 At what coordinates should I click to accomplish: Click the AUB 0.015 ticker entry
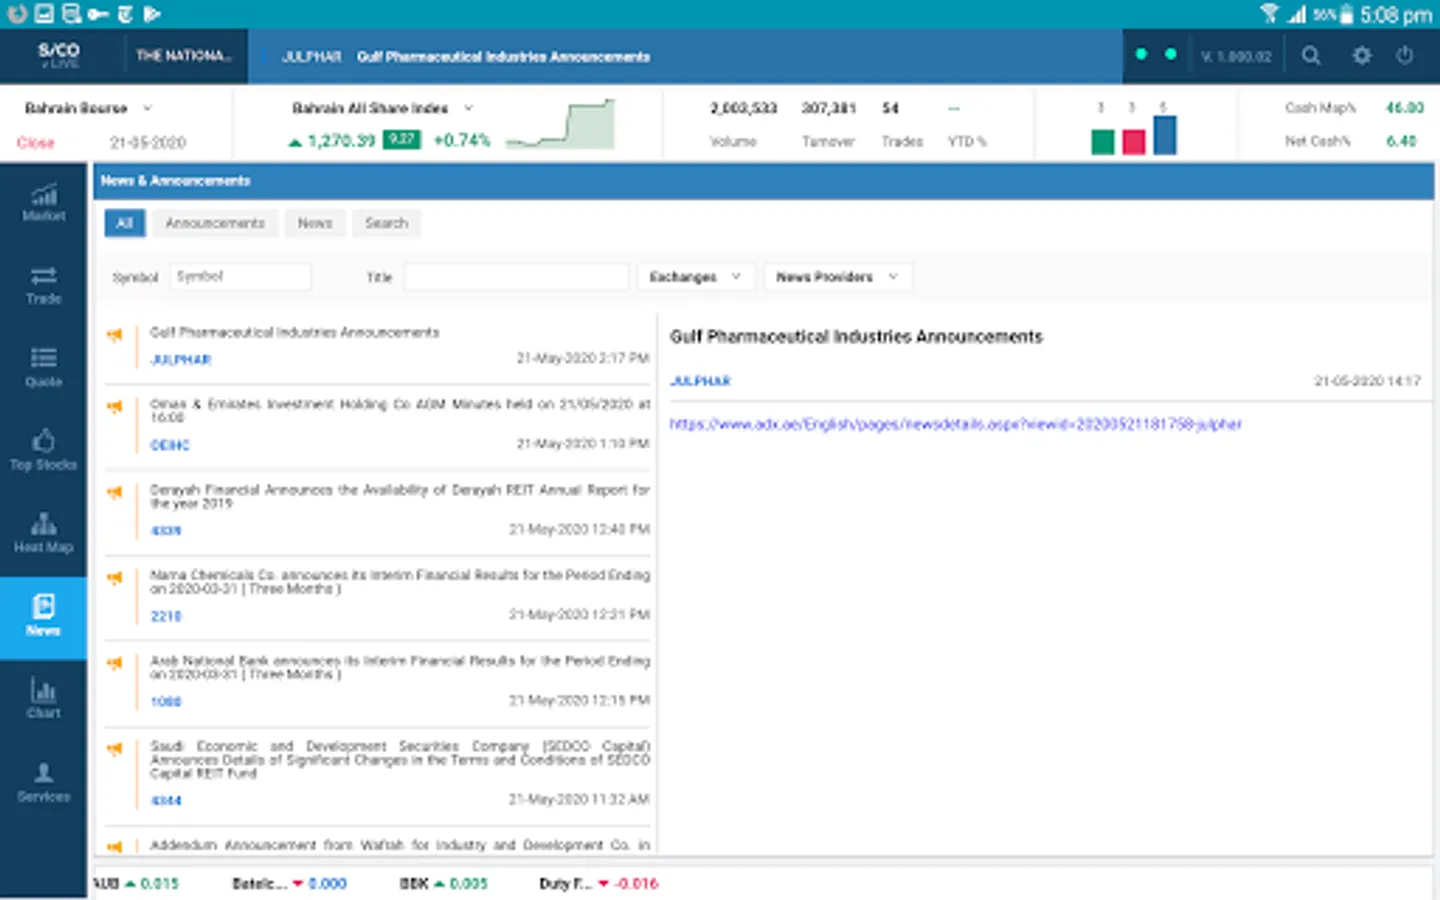(x=136, y=884)
